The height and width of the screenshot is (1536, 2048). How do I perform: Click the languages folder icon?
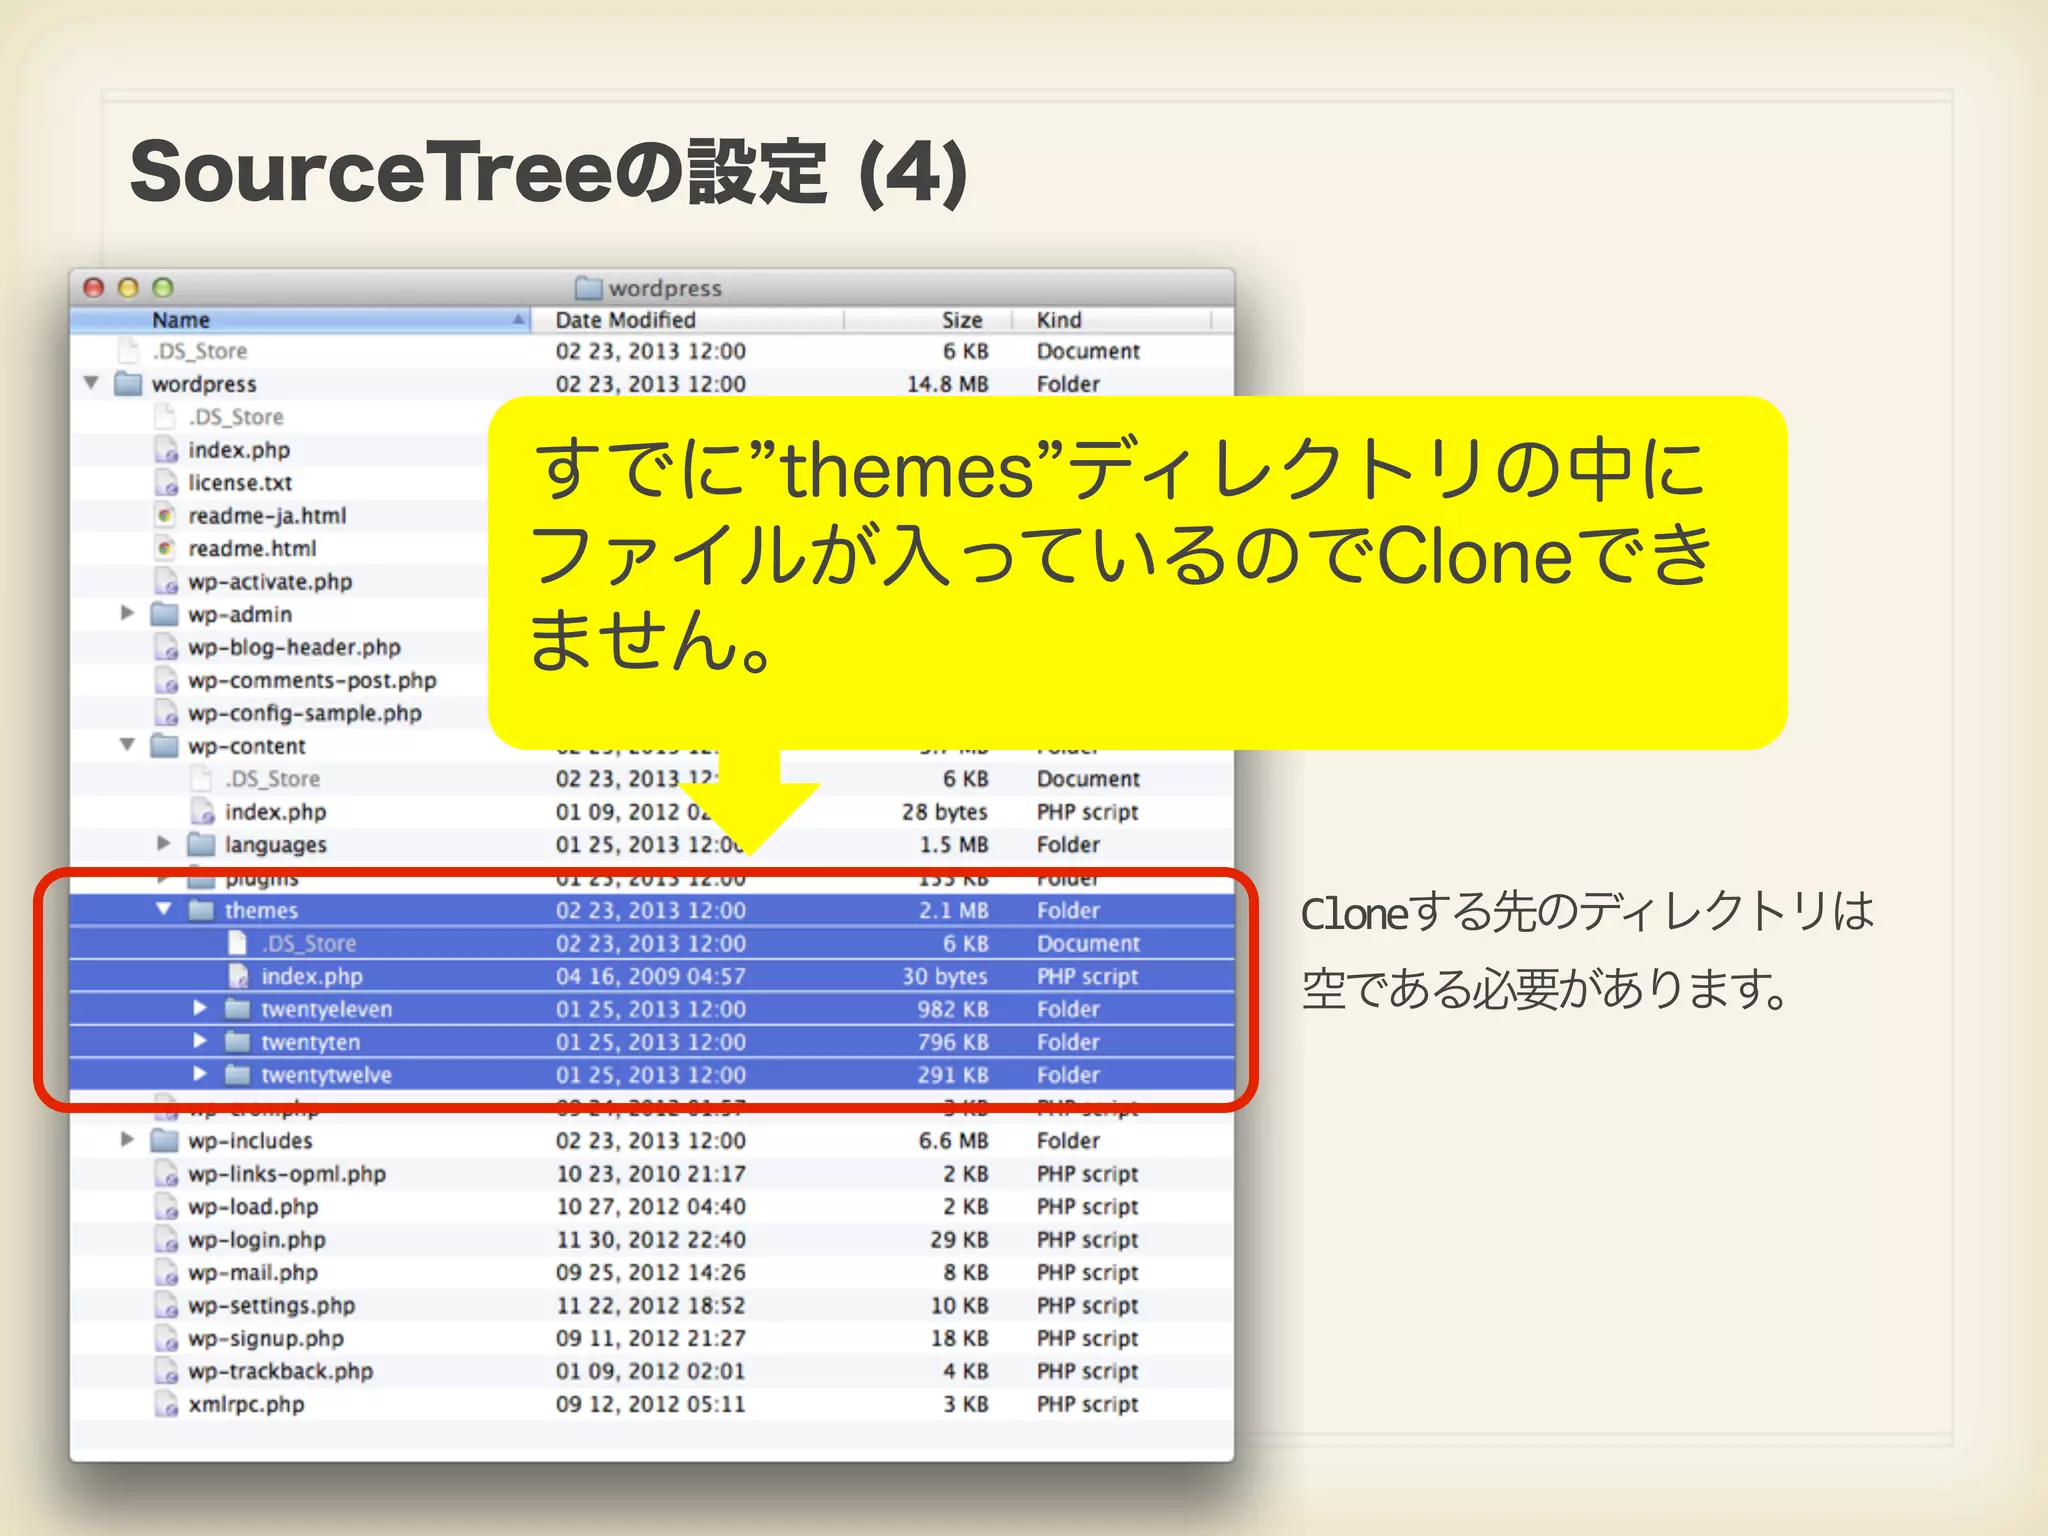tap(201, 845)
